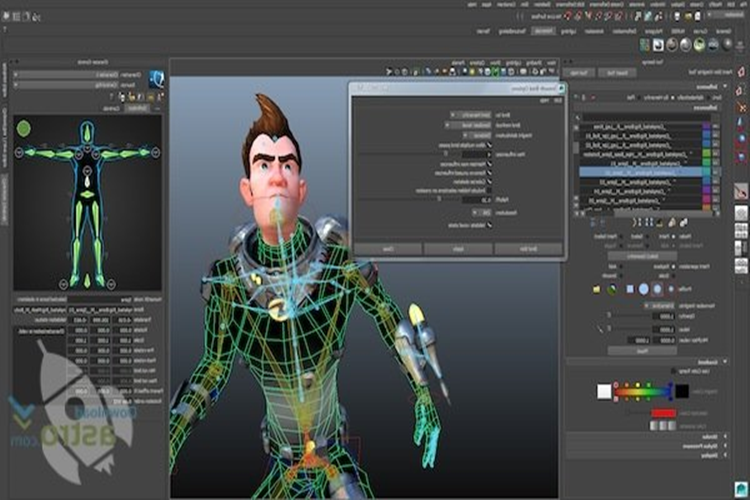Open brush profile file browser folder icon
This screenshot has height=500, width=750.
(596, 289)
